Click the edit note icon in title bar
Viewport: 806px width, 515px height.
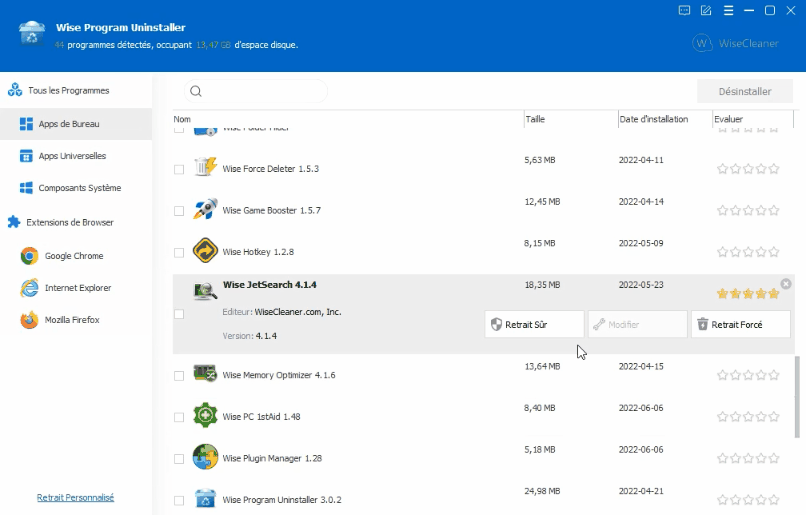pos(706,10)
